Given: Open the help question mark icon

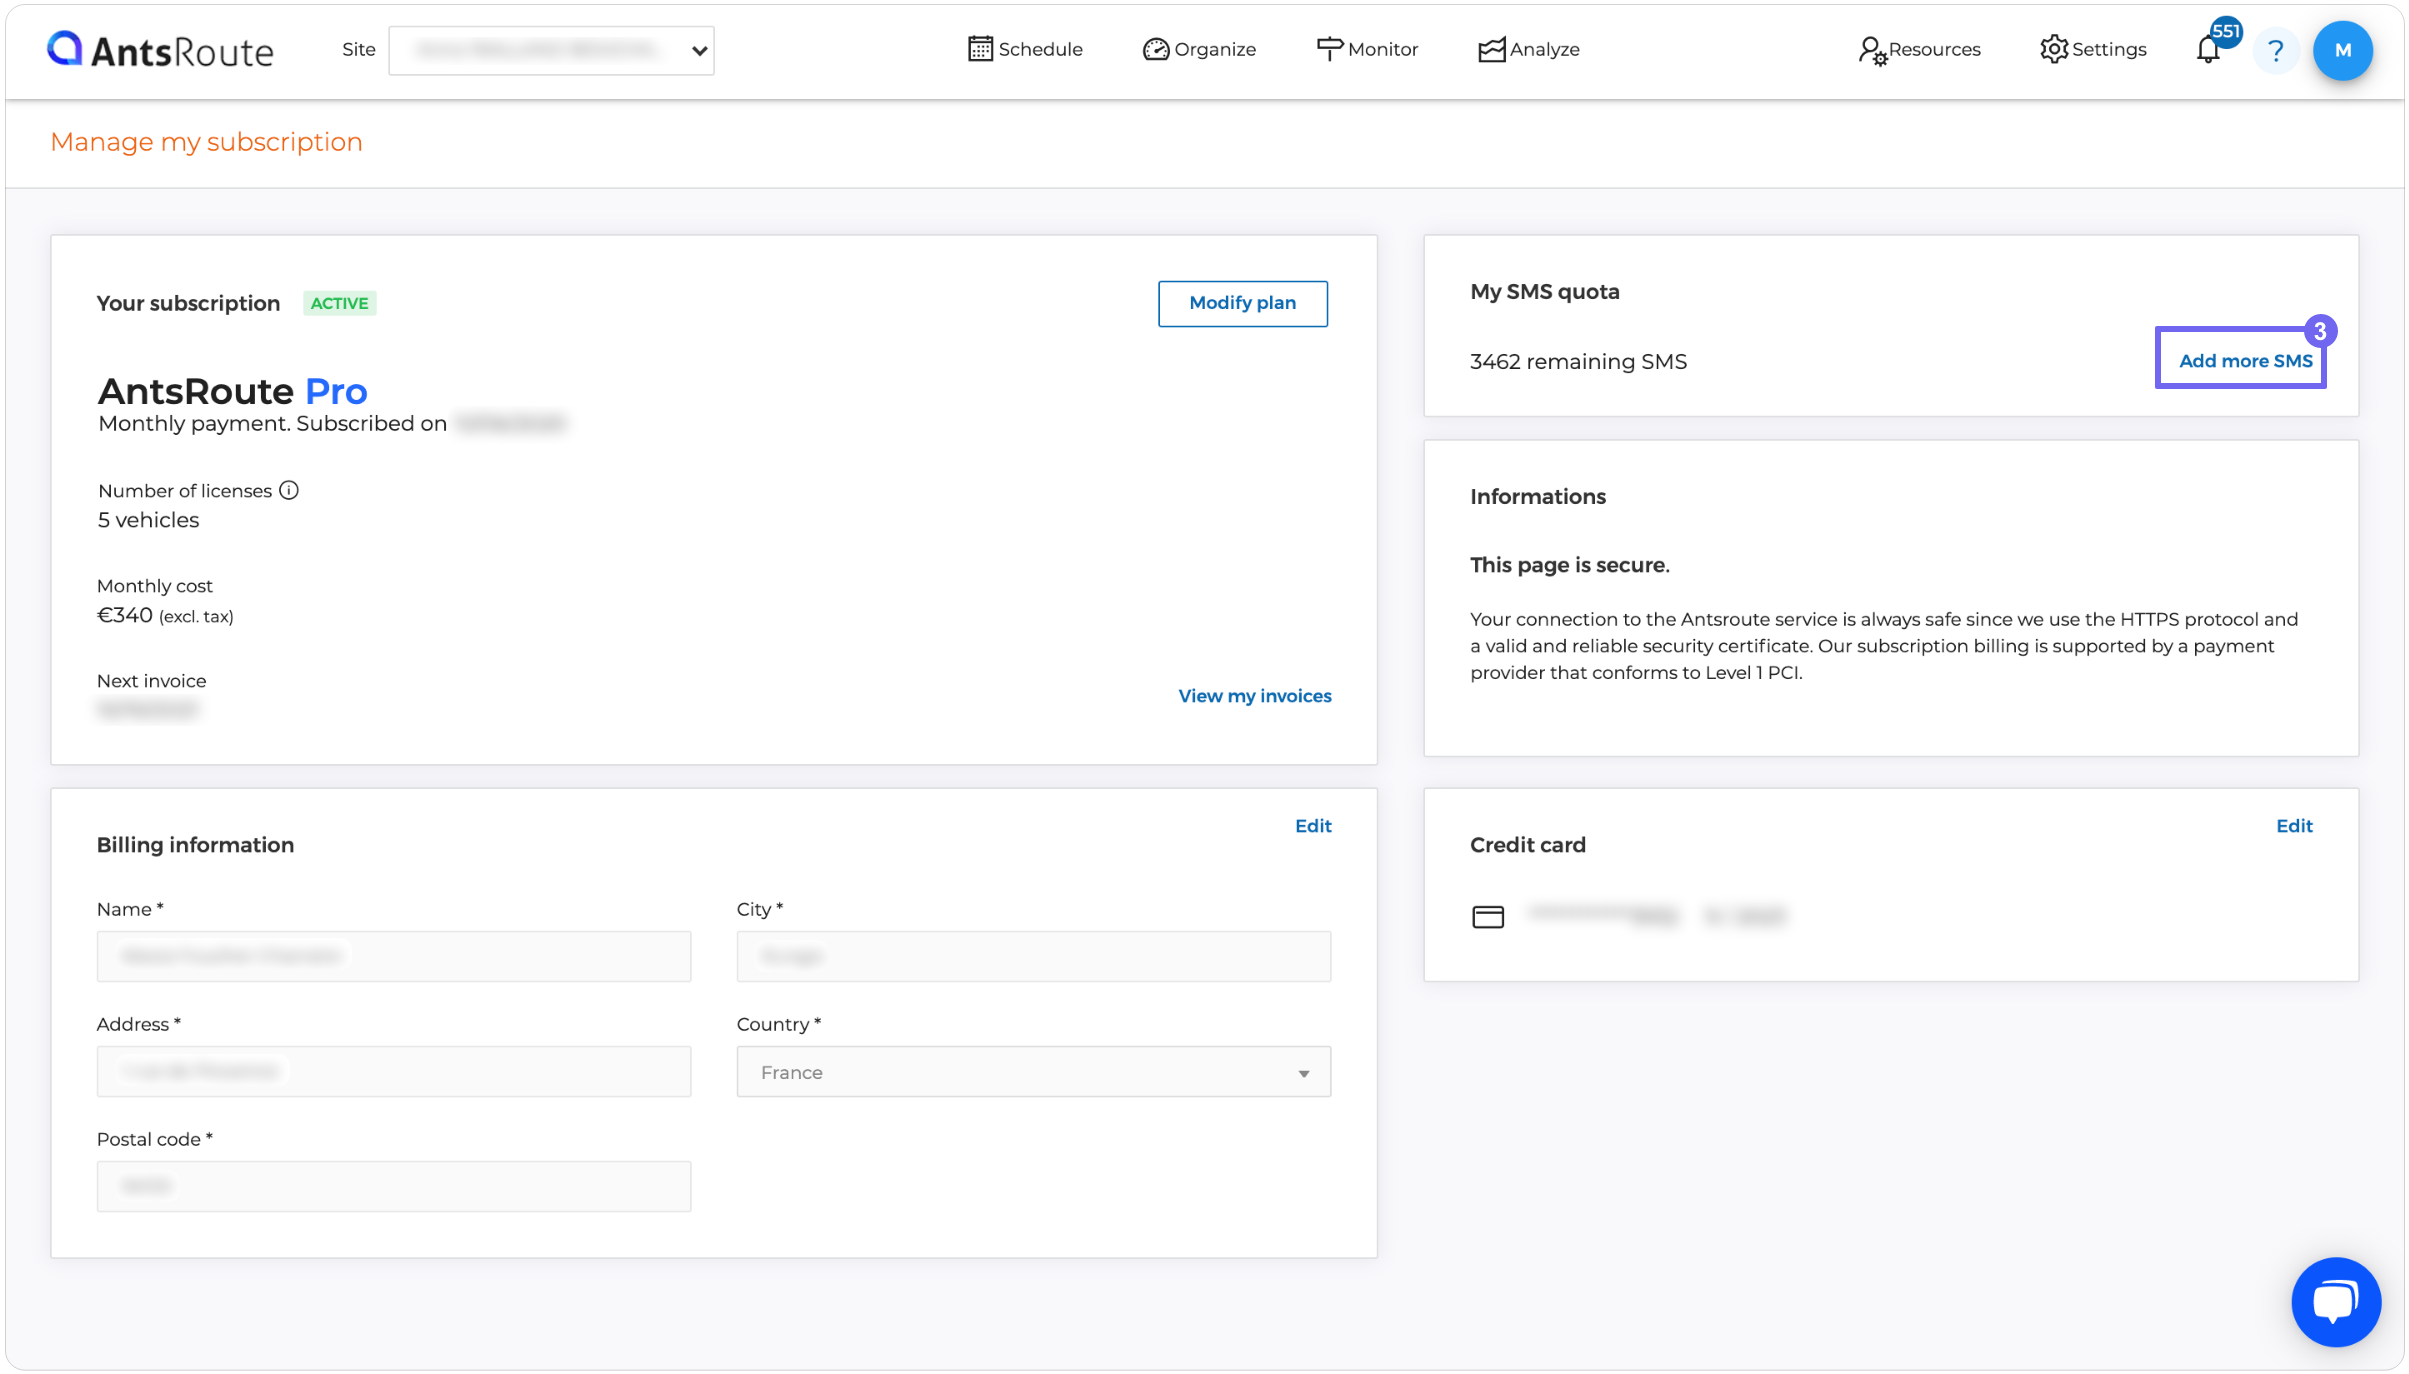Looking at the screenshot, I should tap(2276, 50).
